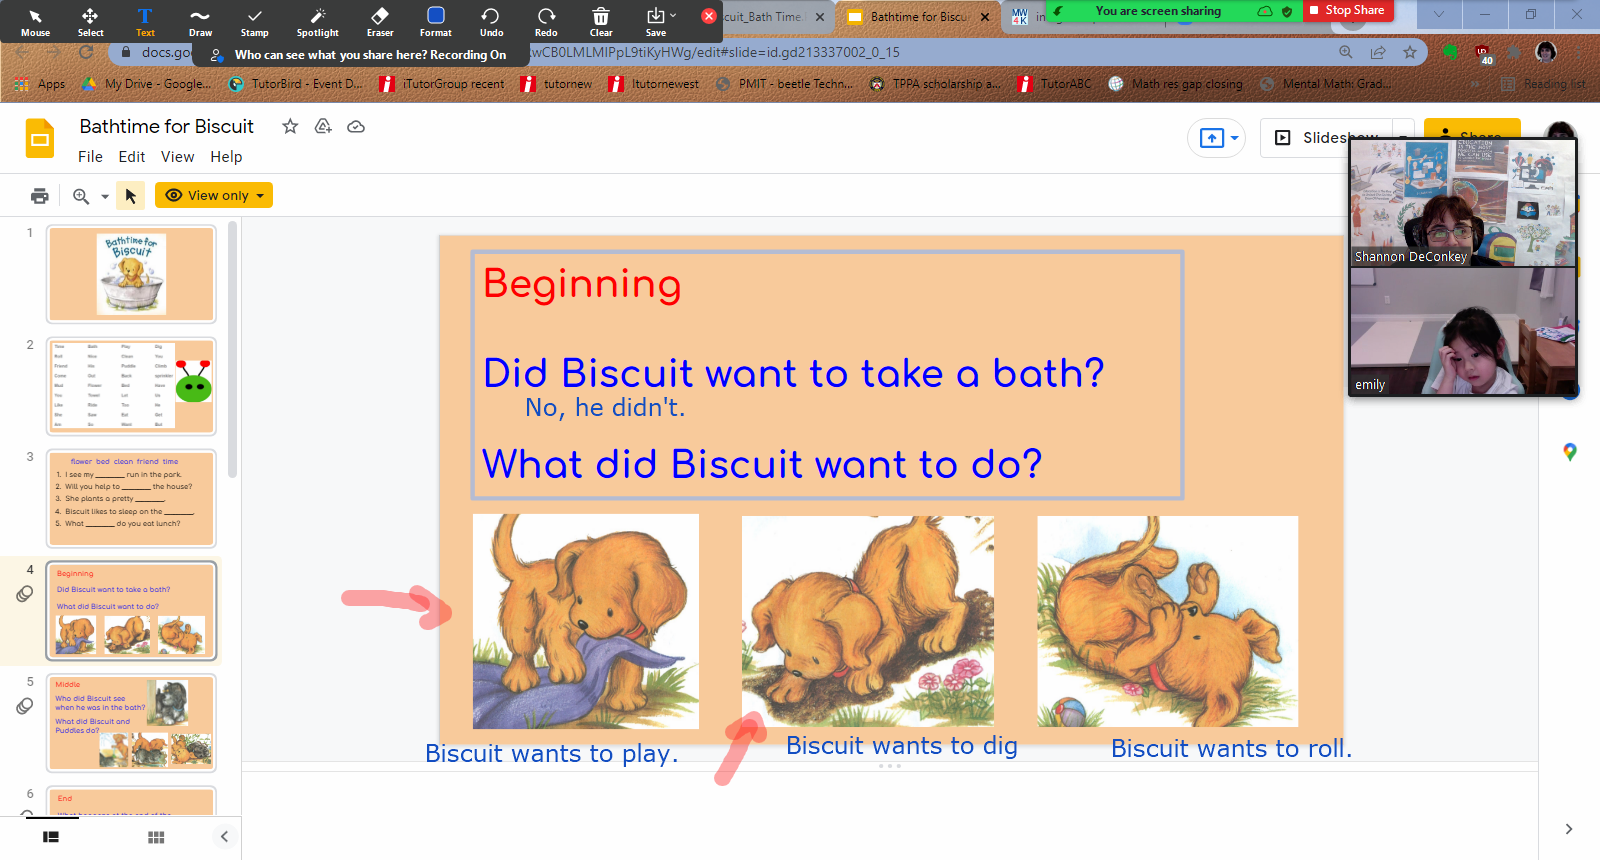
Task: Save the annotation screenshot
Action: tap(655, 22)
